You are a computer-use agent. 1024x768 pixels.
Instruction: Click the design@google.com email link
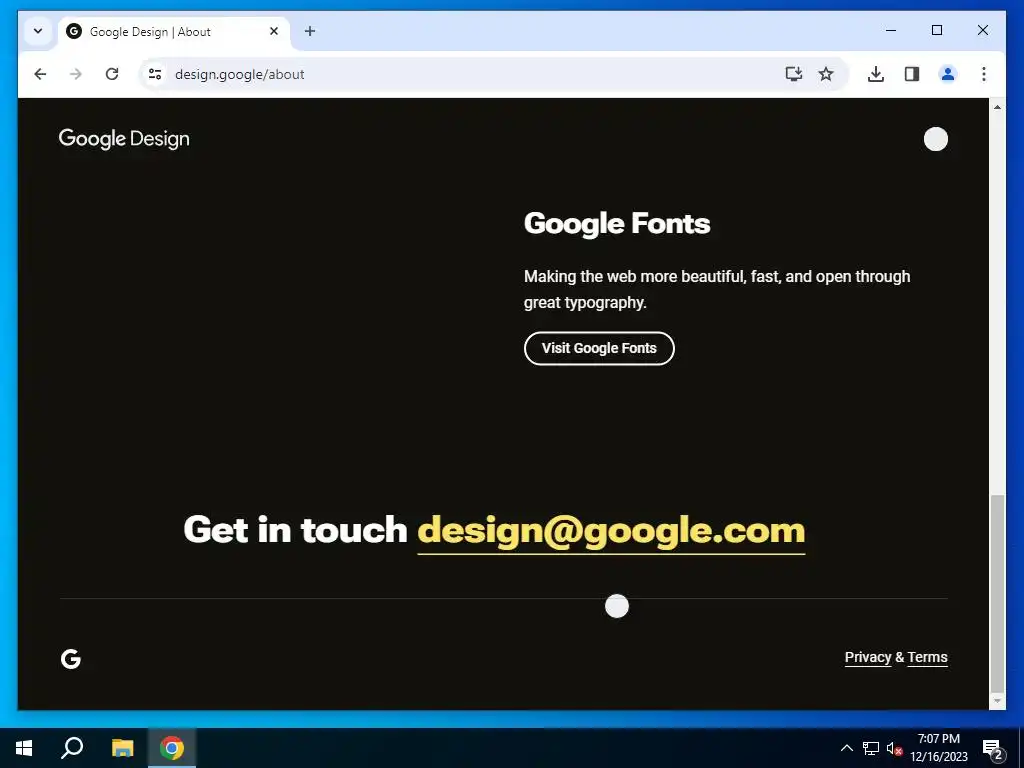tap(611, 530)
